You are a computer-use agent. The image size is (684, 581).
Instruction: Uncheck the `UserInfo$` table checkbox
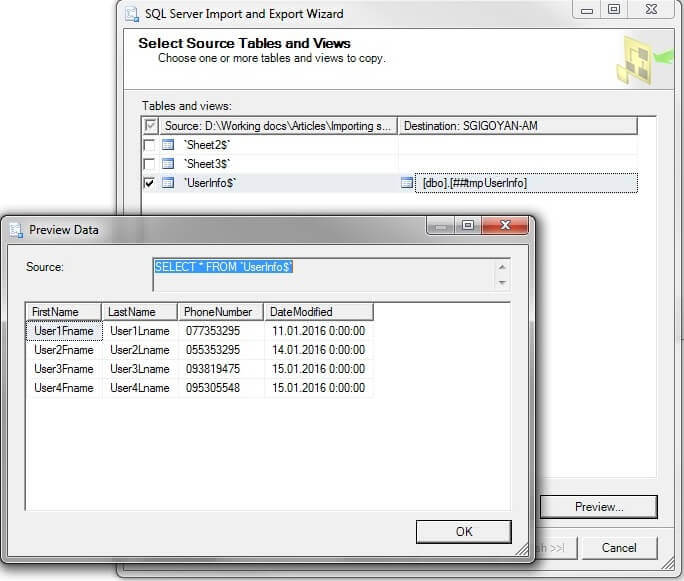pyautogui.click(x=150, y=183)
